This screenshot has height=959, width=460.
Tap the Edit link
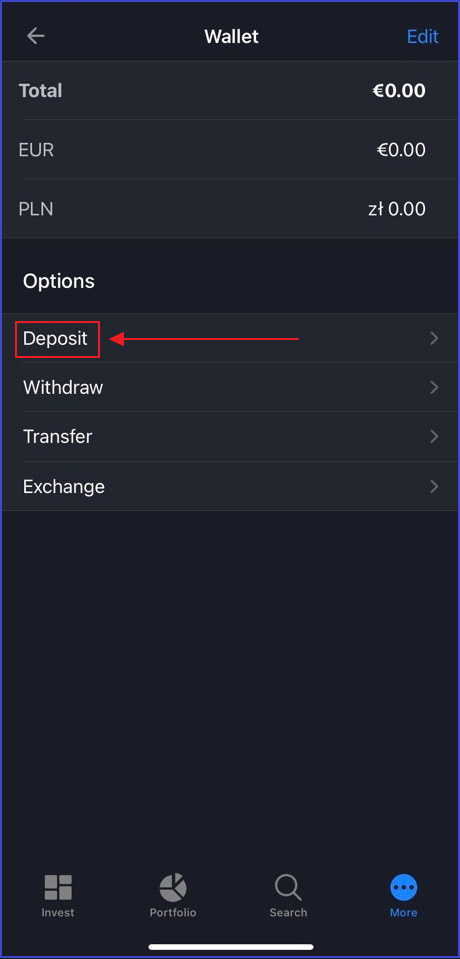coord(423,37)
